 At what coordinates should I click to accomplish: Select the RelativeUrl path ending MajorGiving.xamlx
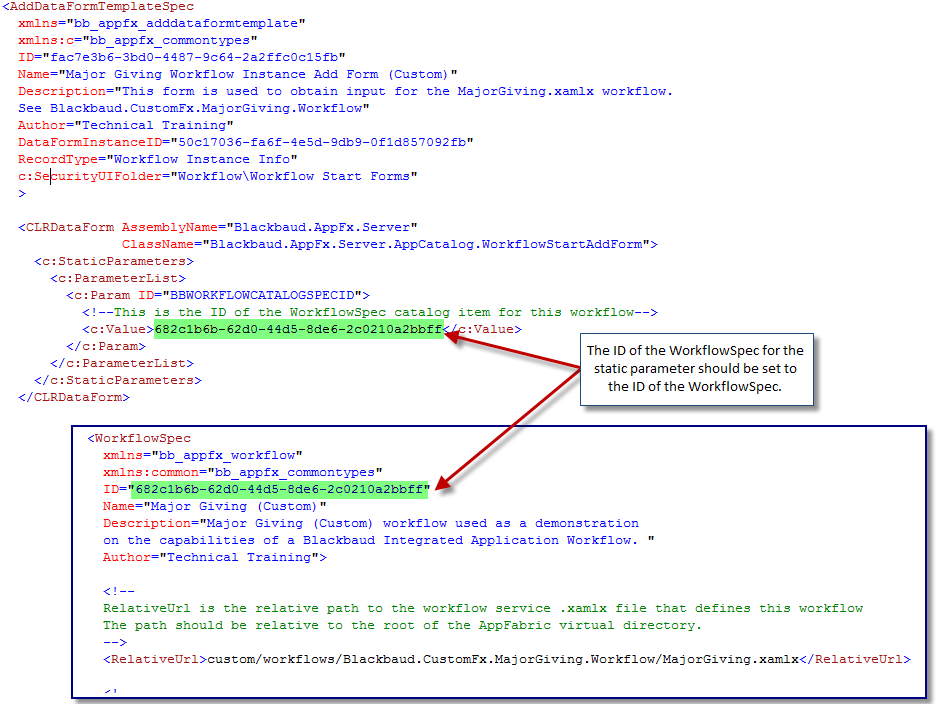pos(503,659)
